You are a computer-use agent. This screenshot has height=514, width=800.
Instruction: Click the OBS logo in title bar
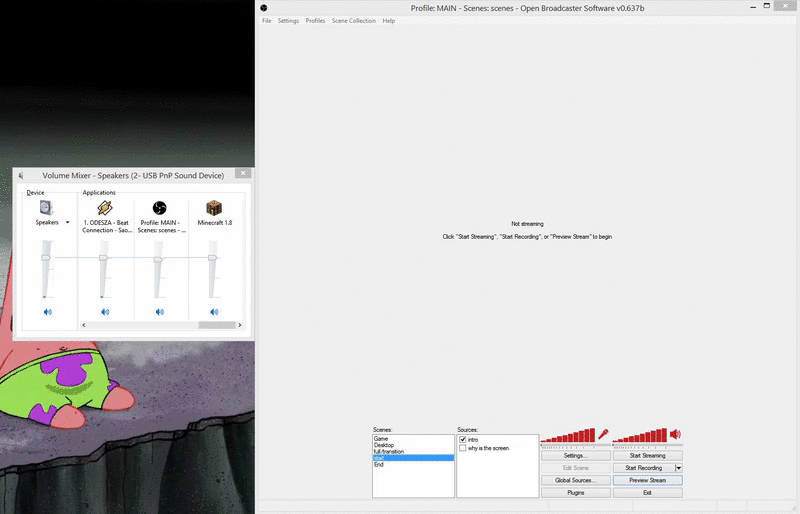coord(264,8)
